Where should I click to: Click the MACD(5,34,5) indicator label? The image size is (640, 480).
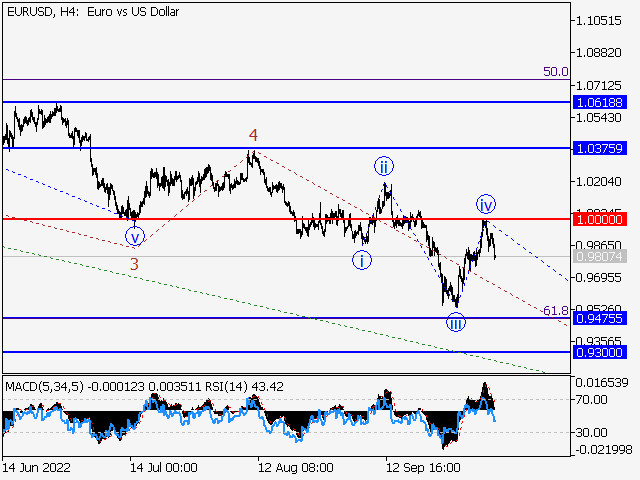pyautogui.click(x=44, y=387)
